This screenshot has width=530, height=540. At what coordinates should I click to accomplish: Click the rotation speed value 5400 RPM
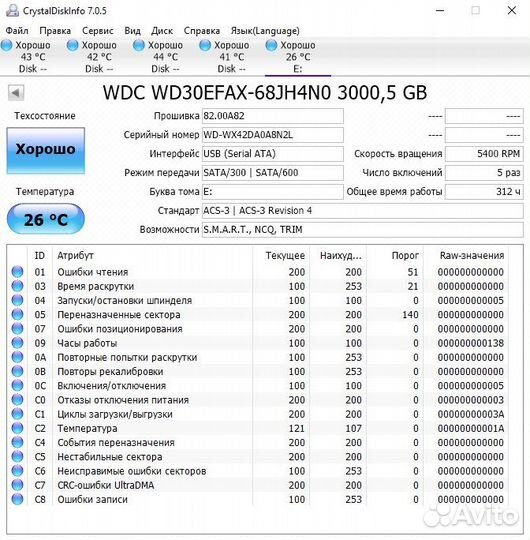(484, 154)
